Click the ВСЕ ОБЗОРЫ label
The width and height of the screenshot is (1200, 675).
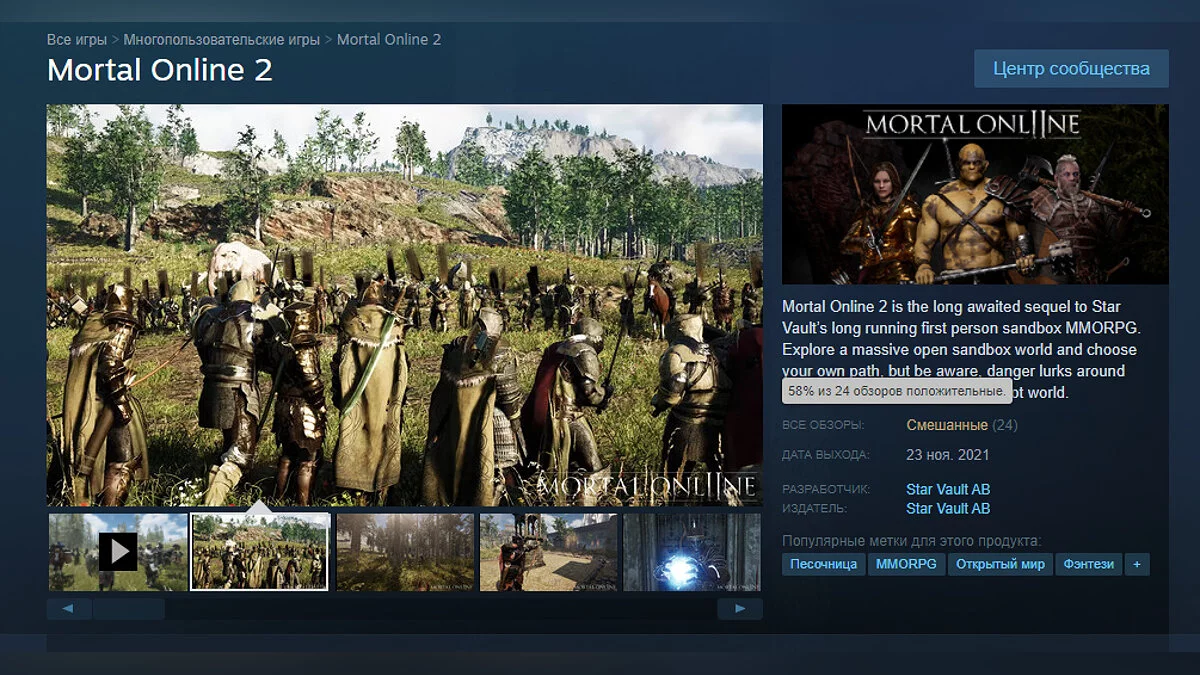(823, 425)
